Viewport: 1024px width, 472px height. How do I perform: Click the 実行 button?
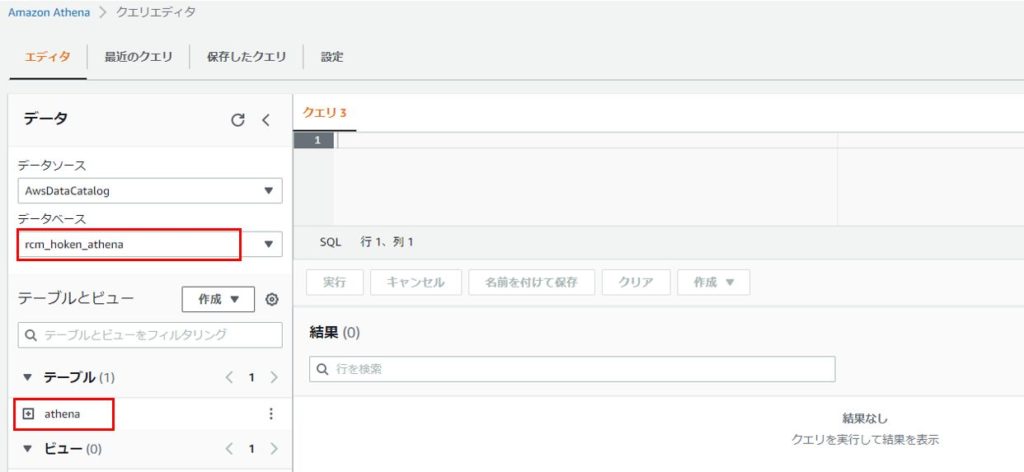334,282
